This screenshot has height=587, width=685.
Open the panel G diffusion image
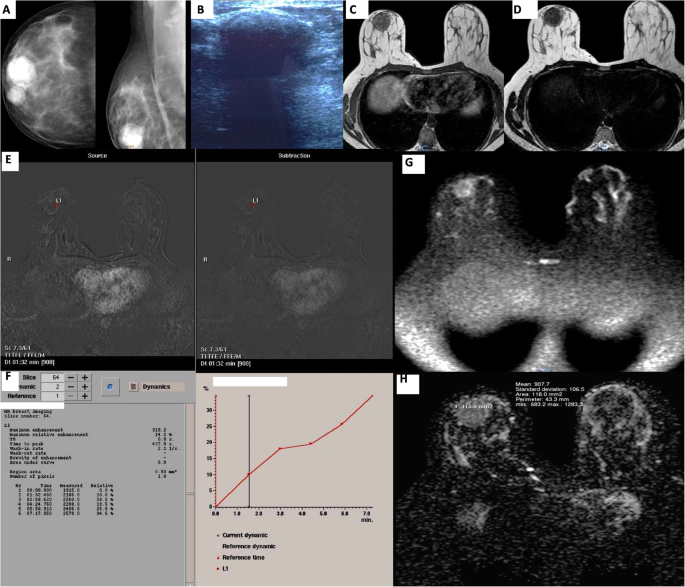point(539,263)
